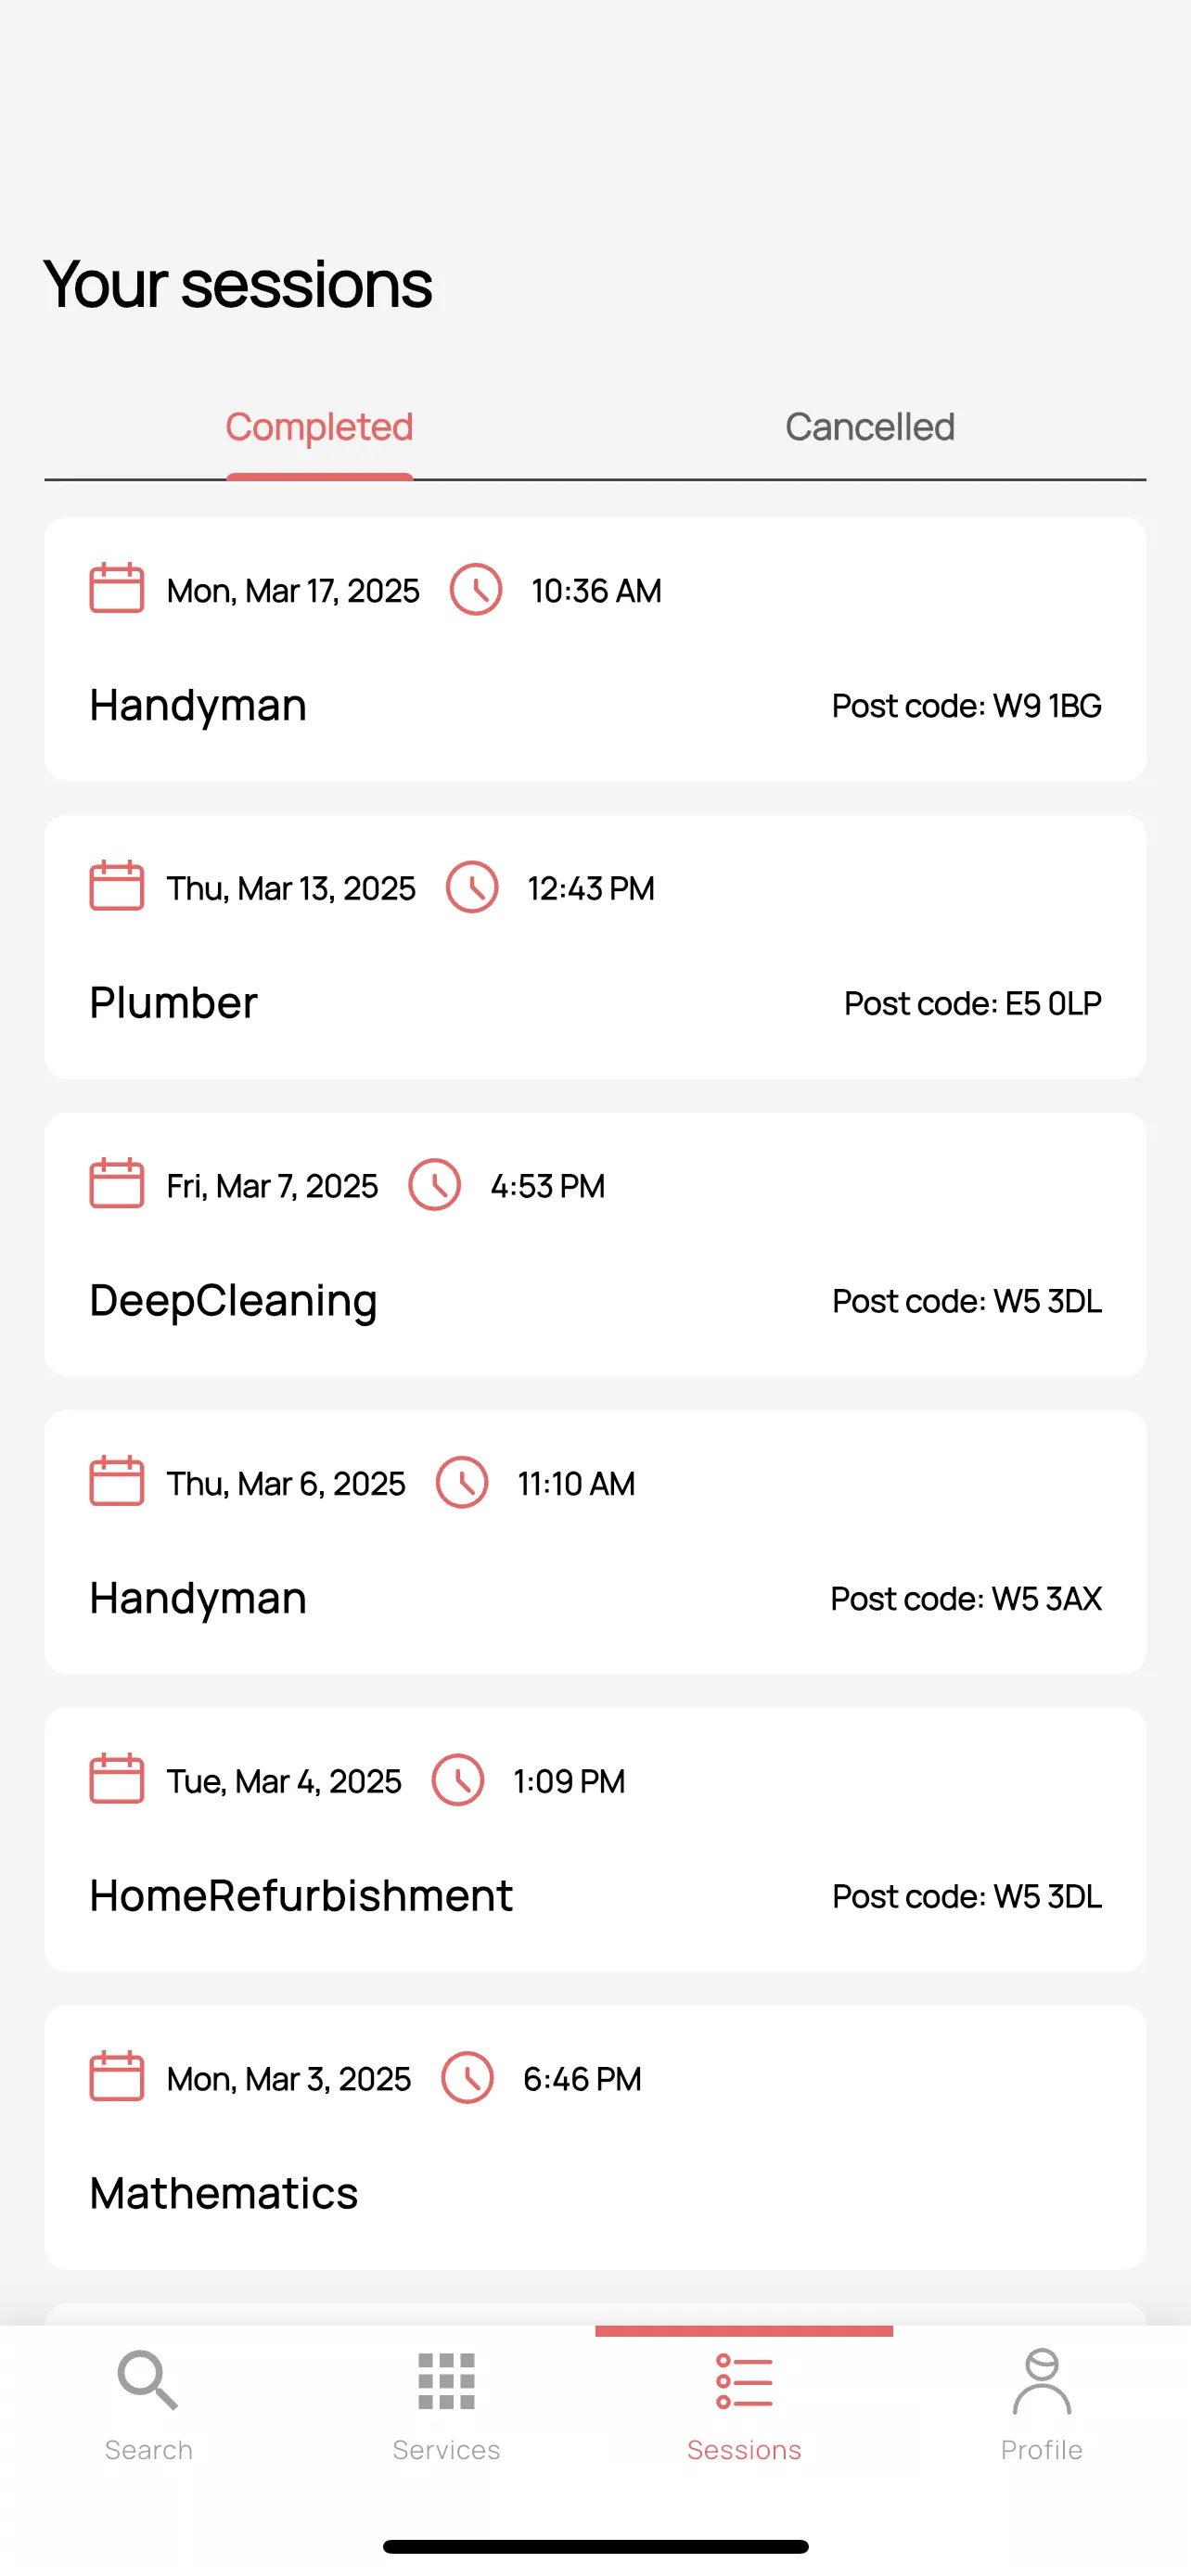Tap the Search magnifier icon
The image size is (1191, 2576).
pos(148,2380)
